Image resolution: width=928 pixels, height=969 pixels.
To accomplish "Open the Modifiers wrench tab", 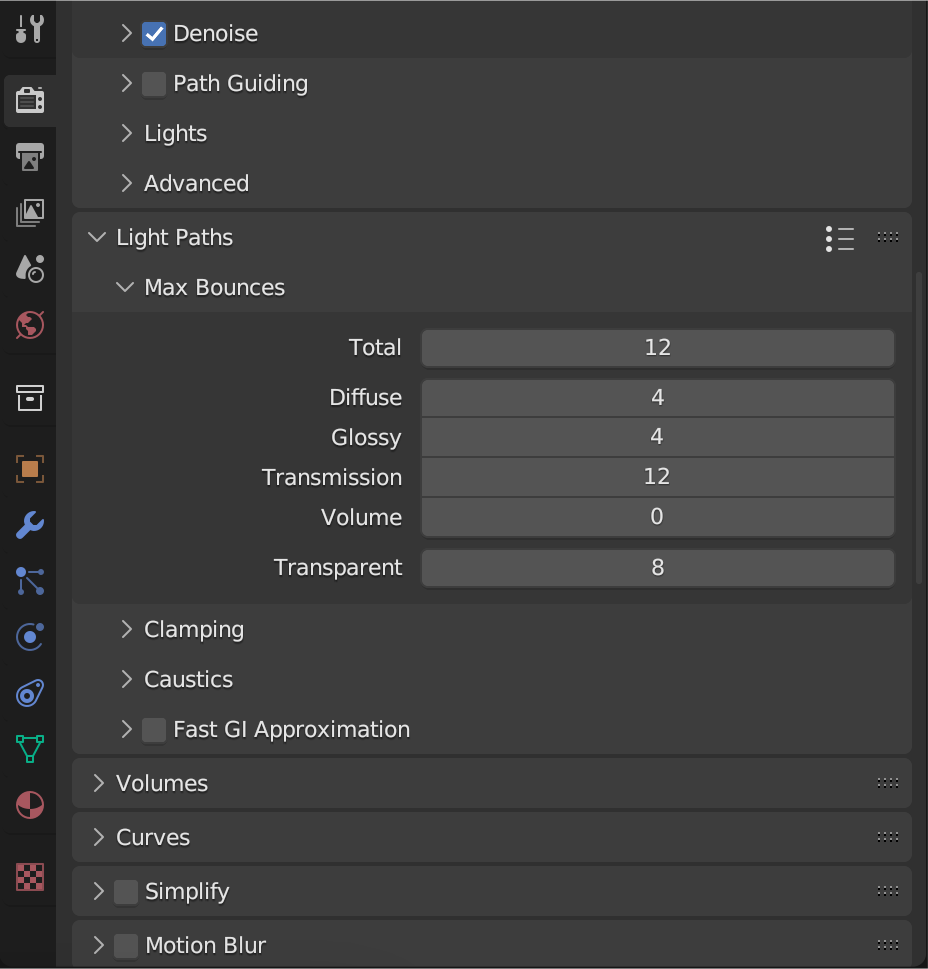I will click(x=29, y=525).
